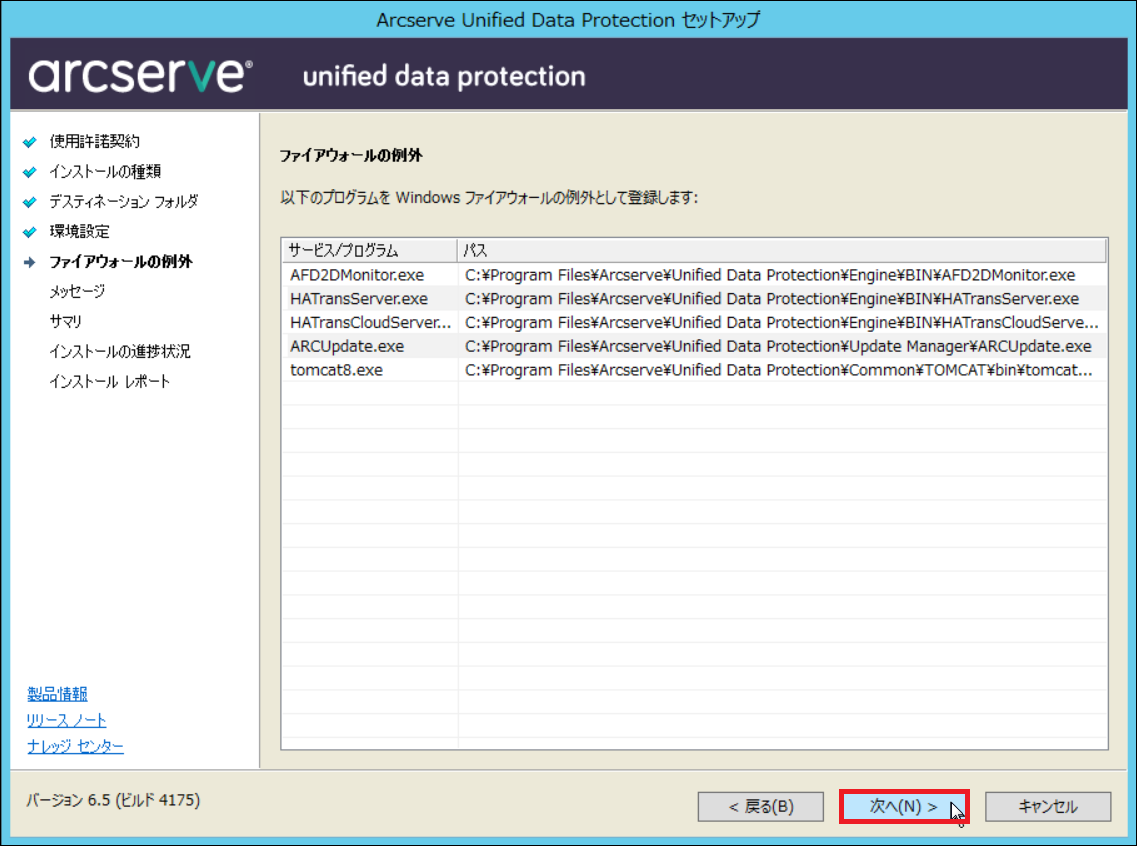Click the 次へ(N) > button
1137x846 pixels.
[x=904, y=806]
